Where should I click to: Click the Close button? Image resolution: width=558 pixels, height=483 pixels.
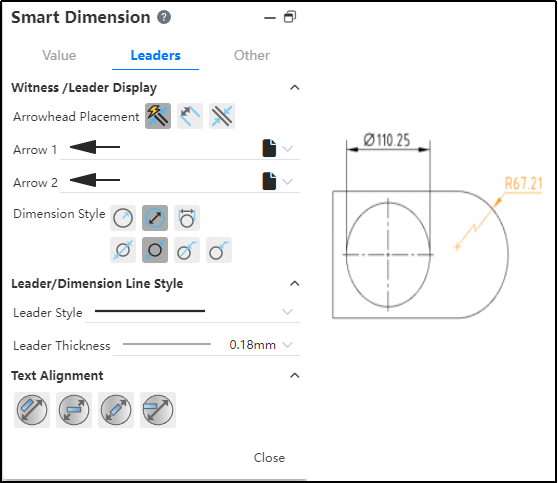[x=269, y=458]
